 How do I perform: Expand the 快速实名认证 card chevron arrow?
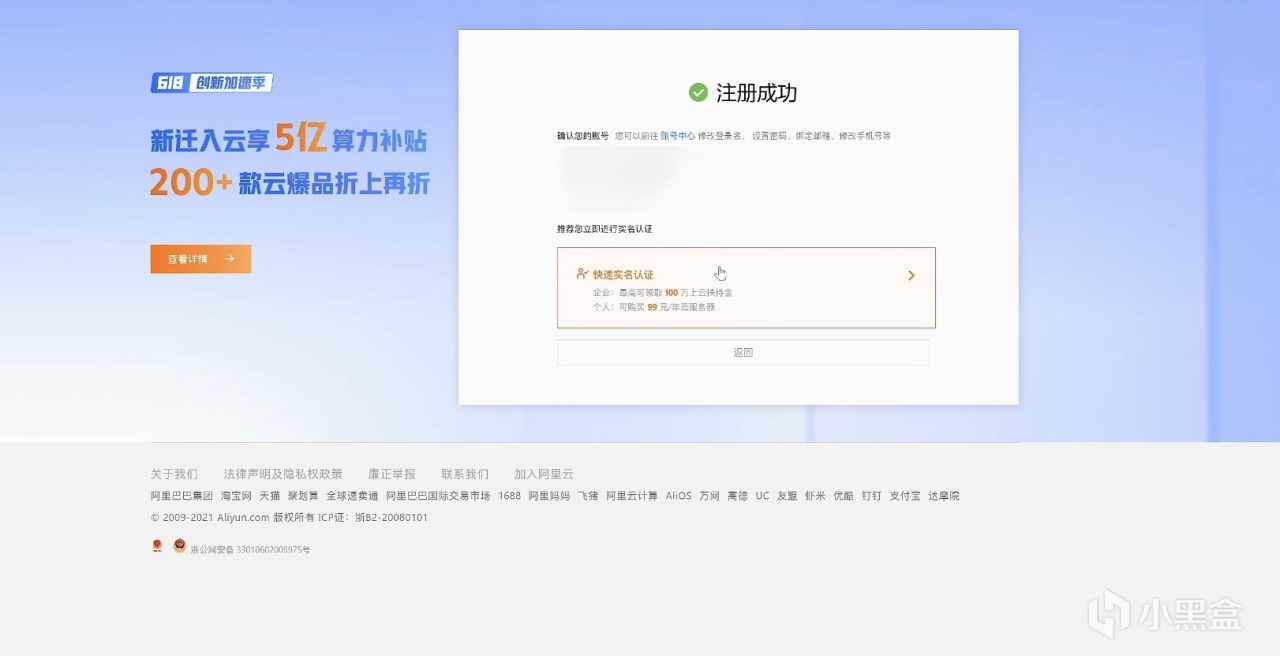[911, 275]
